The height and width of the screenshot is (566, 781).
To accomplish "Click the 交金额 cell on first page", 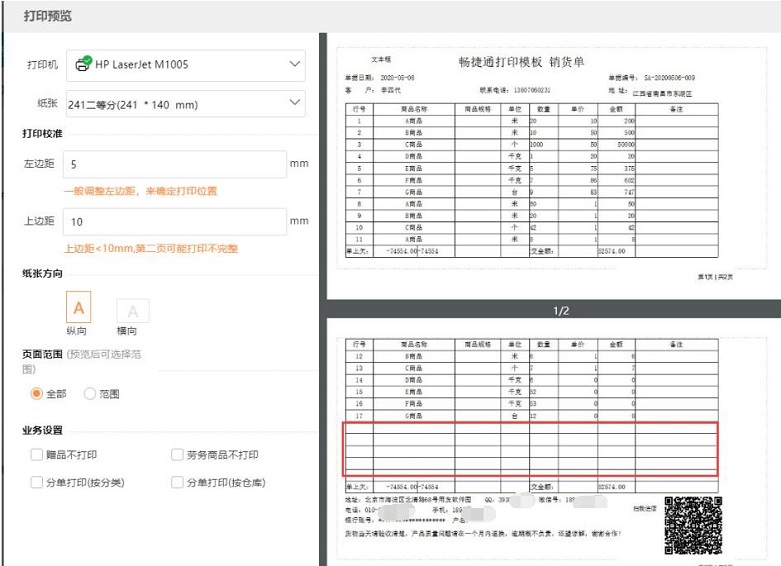I will coord(543,251).
